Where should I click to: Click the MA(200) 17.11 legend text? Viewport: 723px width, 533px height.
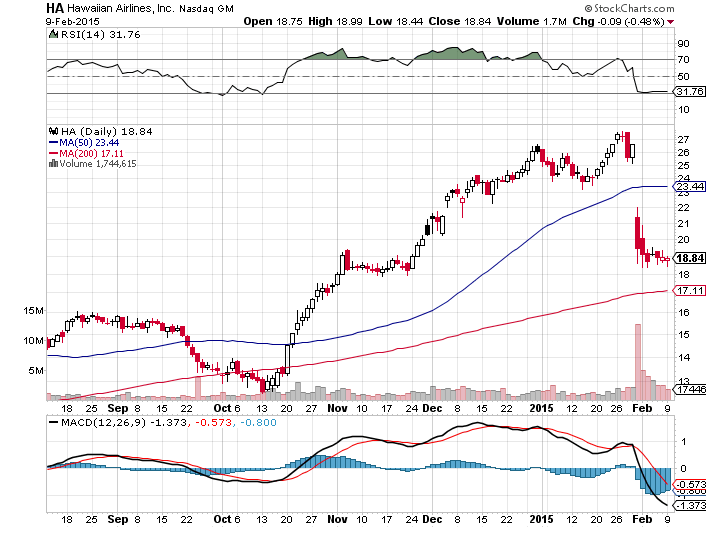pos(91,154)
